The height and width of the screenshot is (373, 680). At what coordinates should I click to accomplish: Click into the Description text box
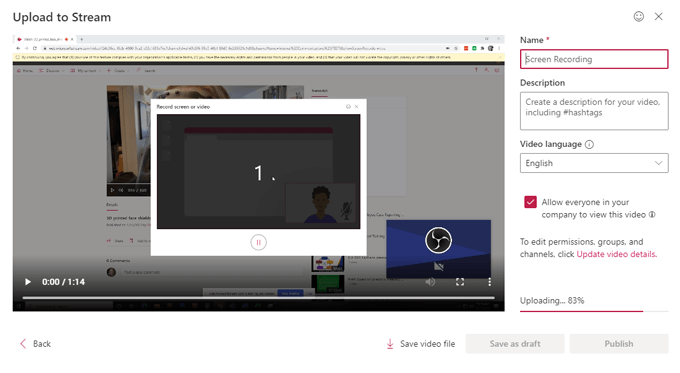pyautogui.click(x=594, y=111)
